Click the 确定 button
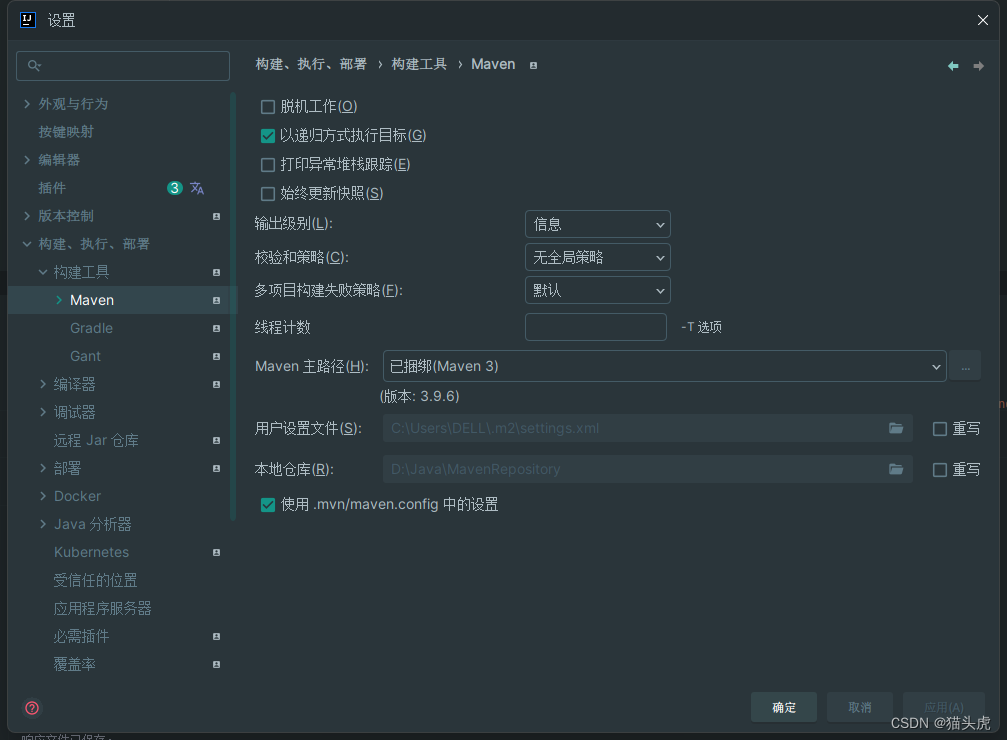Screen dimensions: 1007x740 pos(784,707)
